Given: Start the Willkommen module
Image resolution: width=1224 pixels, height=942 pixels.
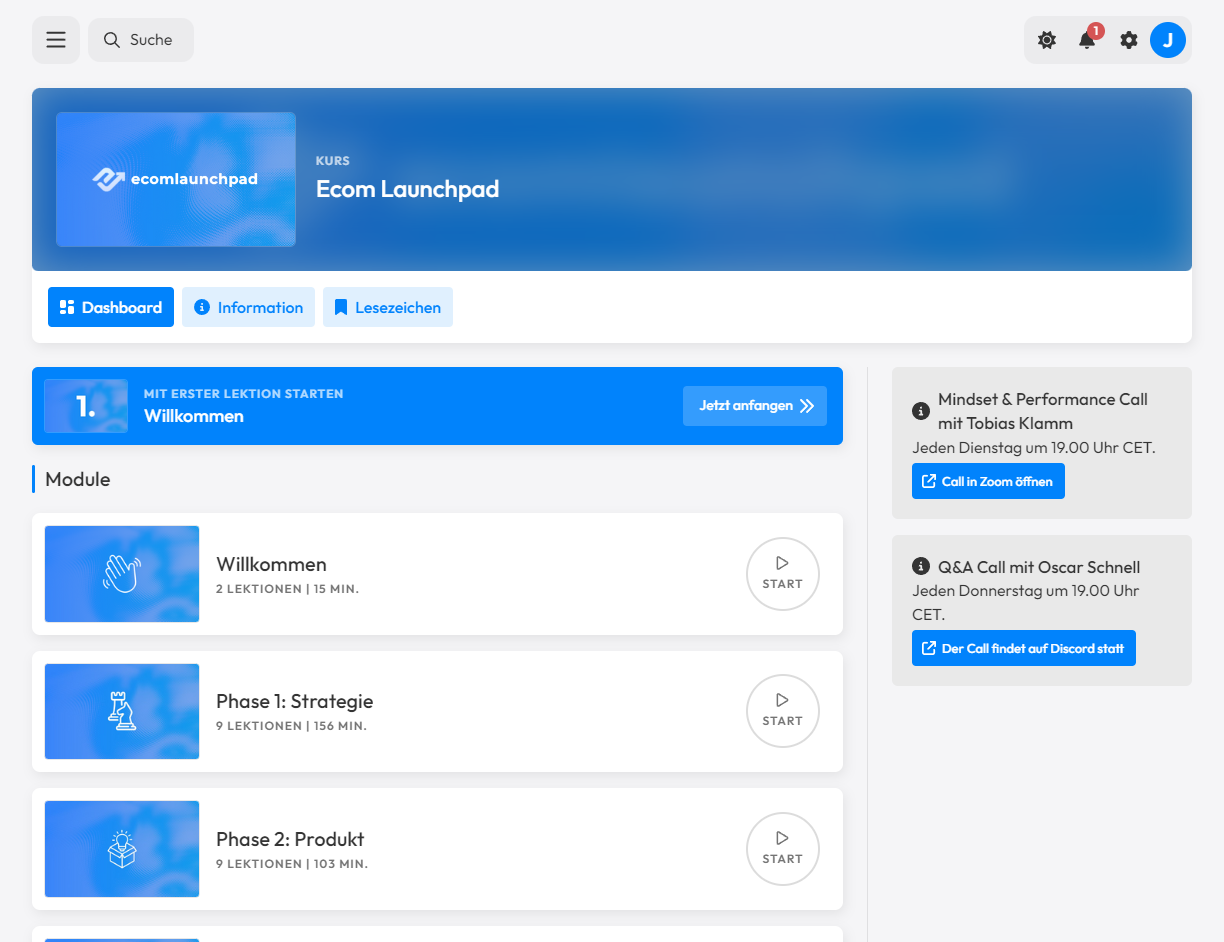Looking at the screenshot, I should tap(782, 574).
